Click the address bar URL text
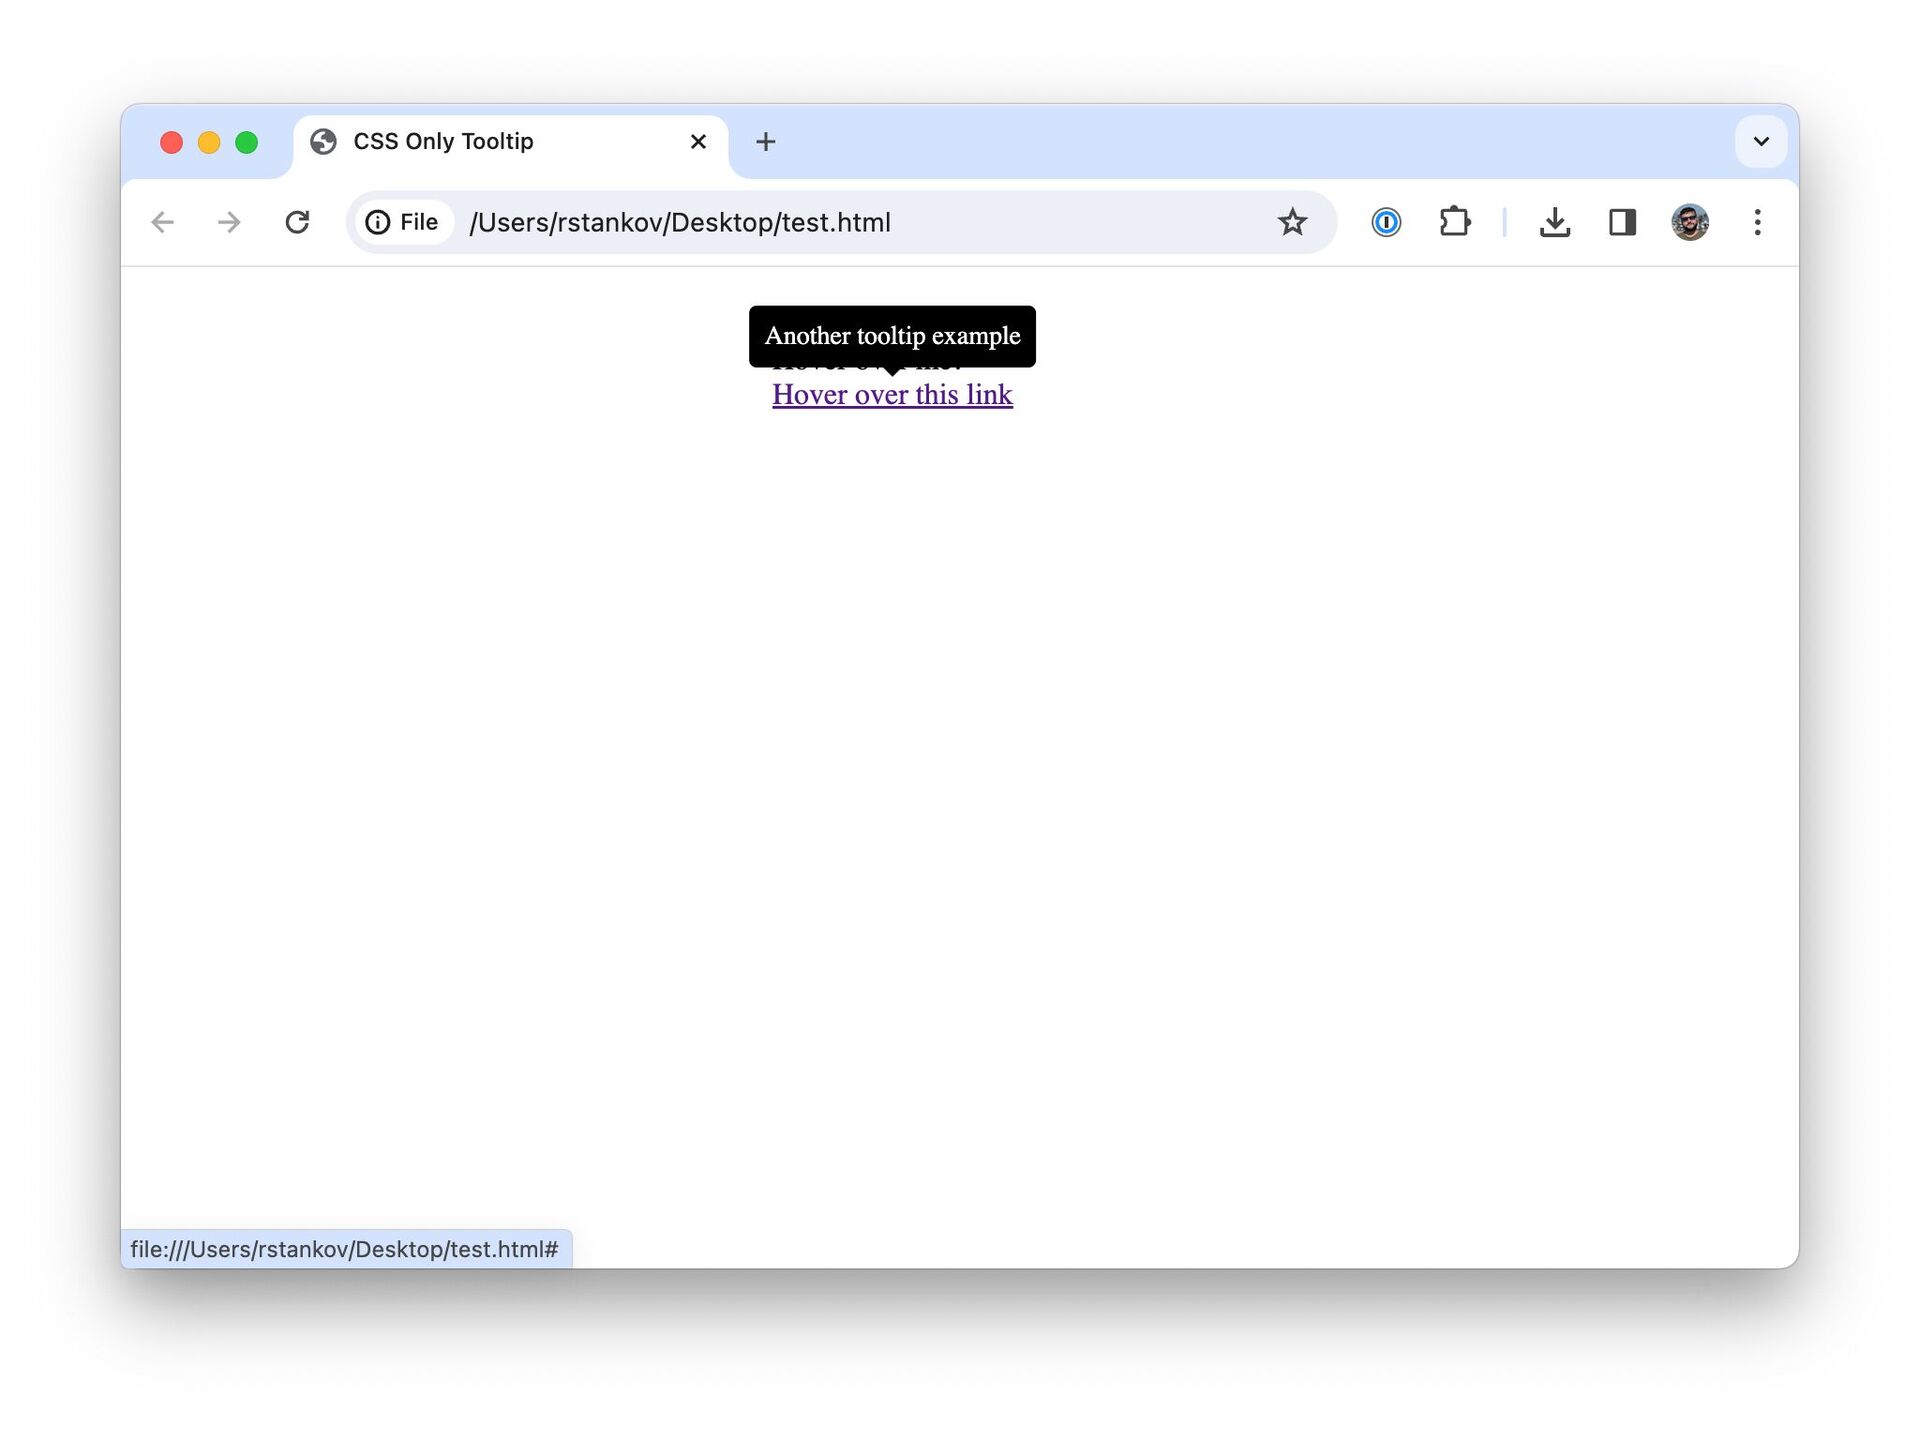 [x=680, y=222]
